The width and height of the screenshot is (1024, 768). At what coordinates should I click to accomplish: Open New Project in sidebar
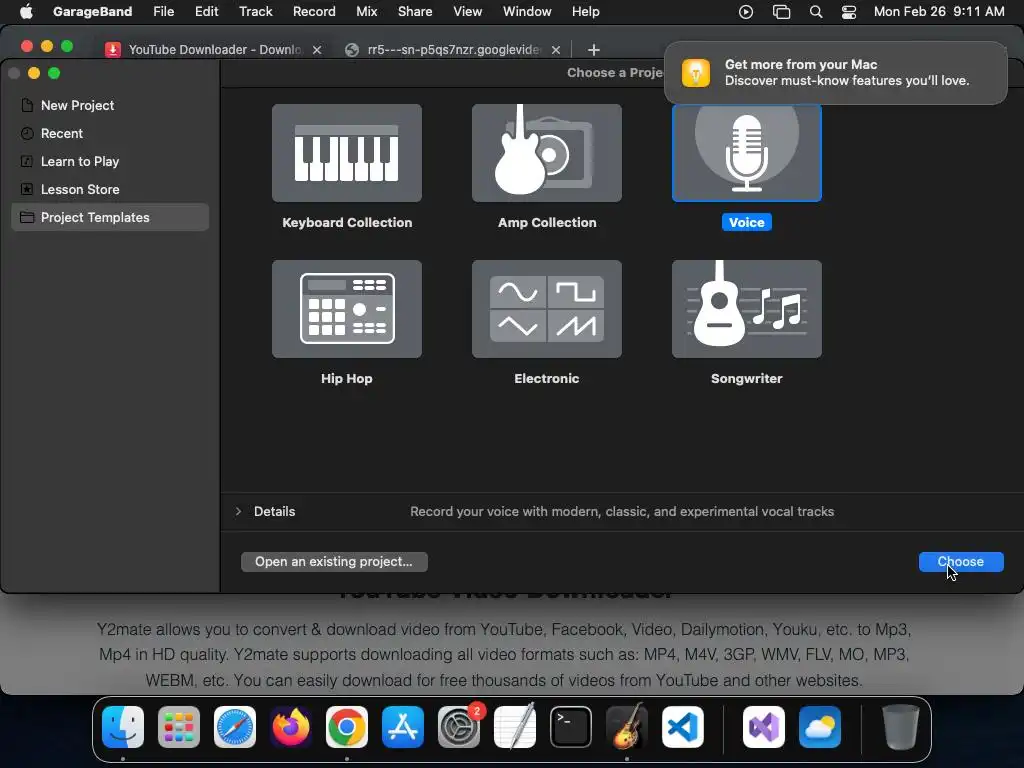tap(110, 105)
